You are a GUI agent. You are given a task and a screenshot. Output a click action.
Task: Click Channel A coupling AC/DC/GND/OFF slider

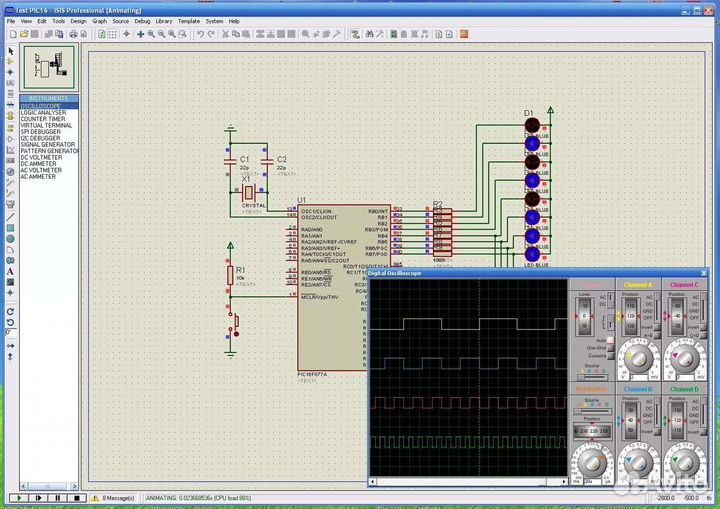point(658,307)
